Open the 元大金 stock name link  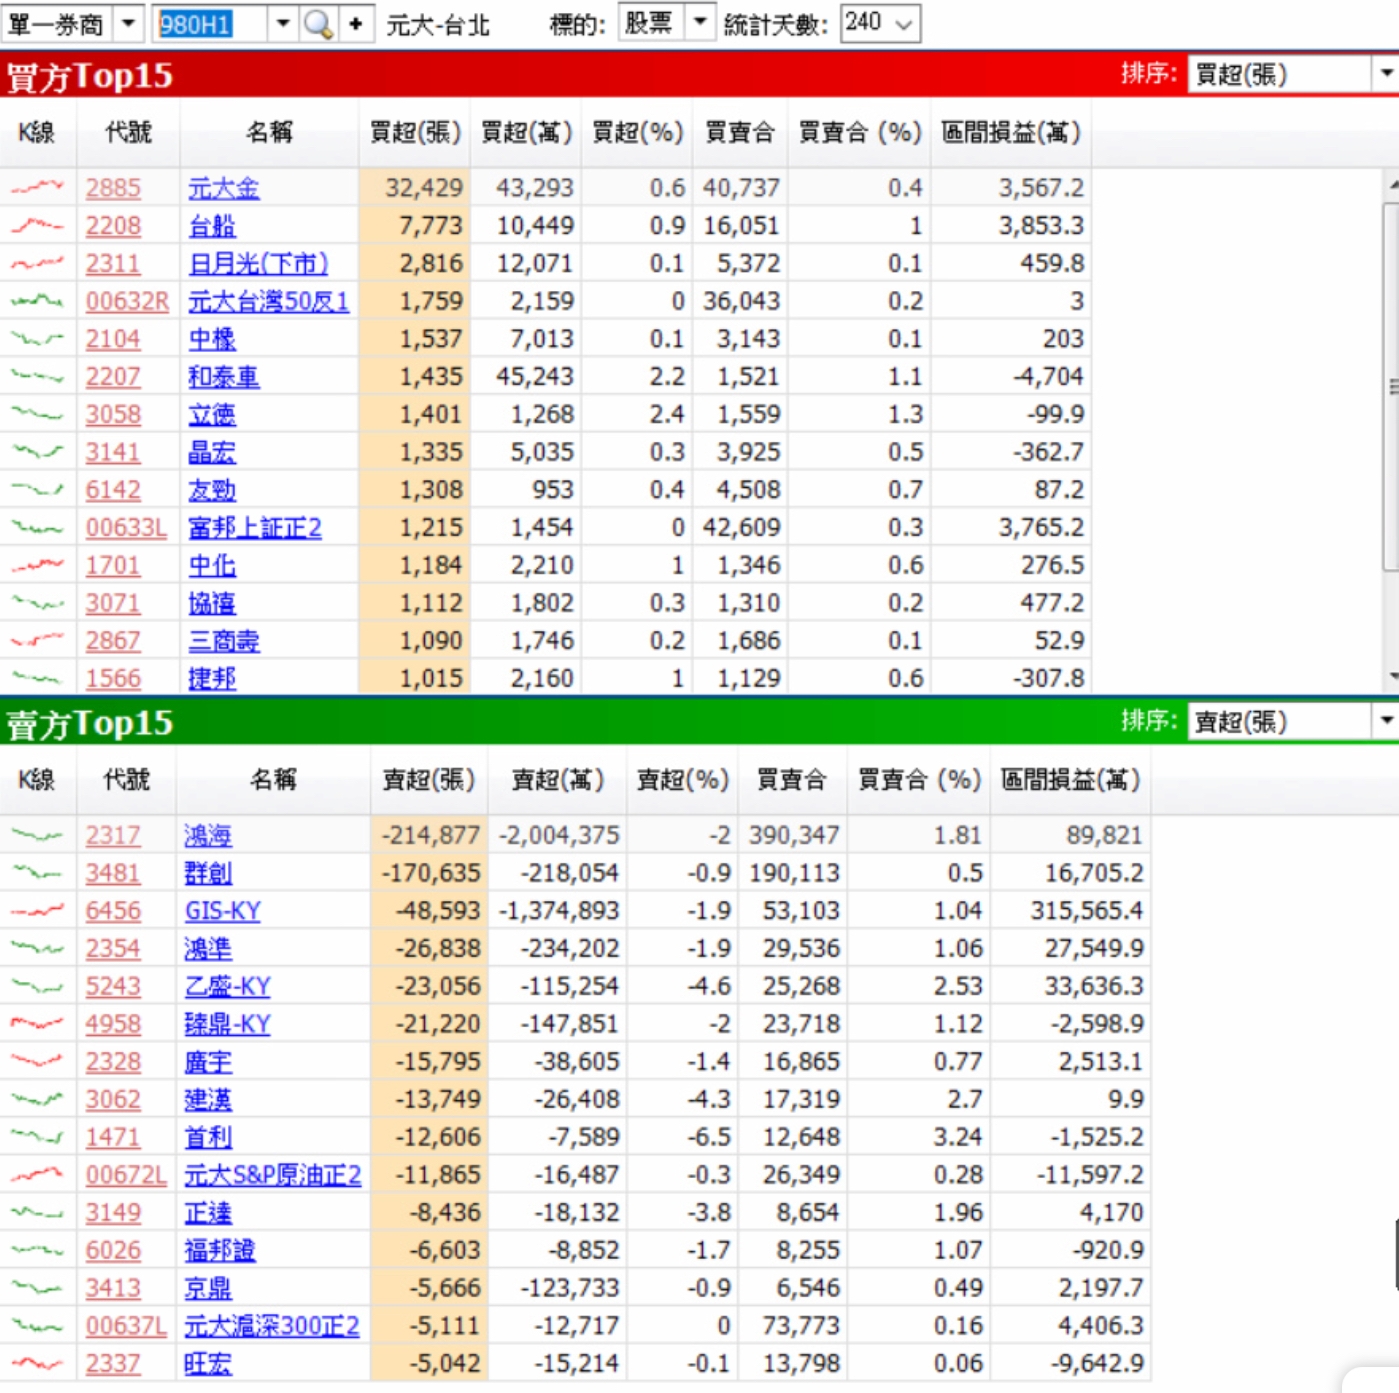point(223,188)
